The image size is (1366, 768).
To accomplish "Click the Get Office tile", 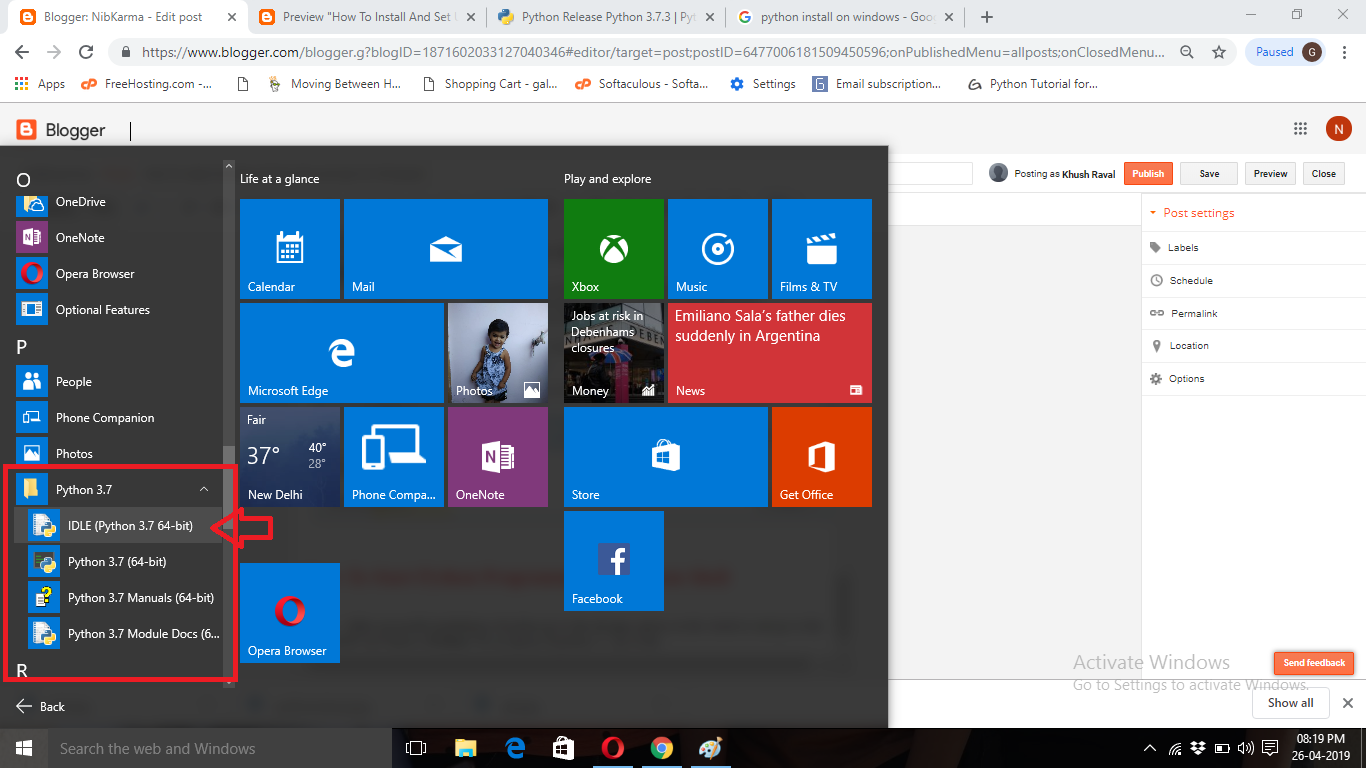I will (x=822, y=457).
